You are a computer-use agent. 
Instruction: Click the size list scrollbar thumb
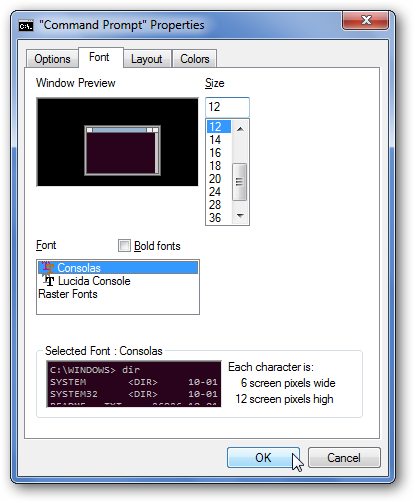click(240, 182)
